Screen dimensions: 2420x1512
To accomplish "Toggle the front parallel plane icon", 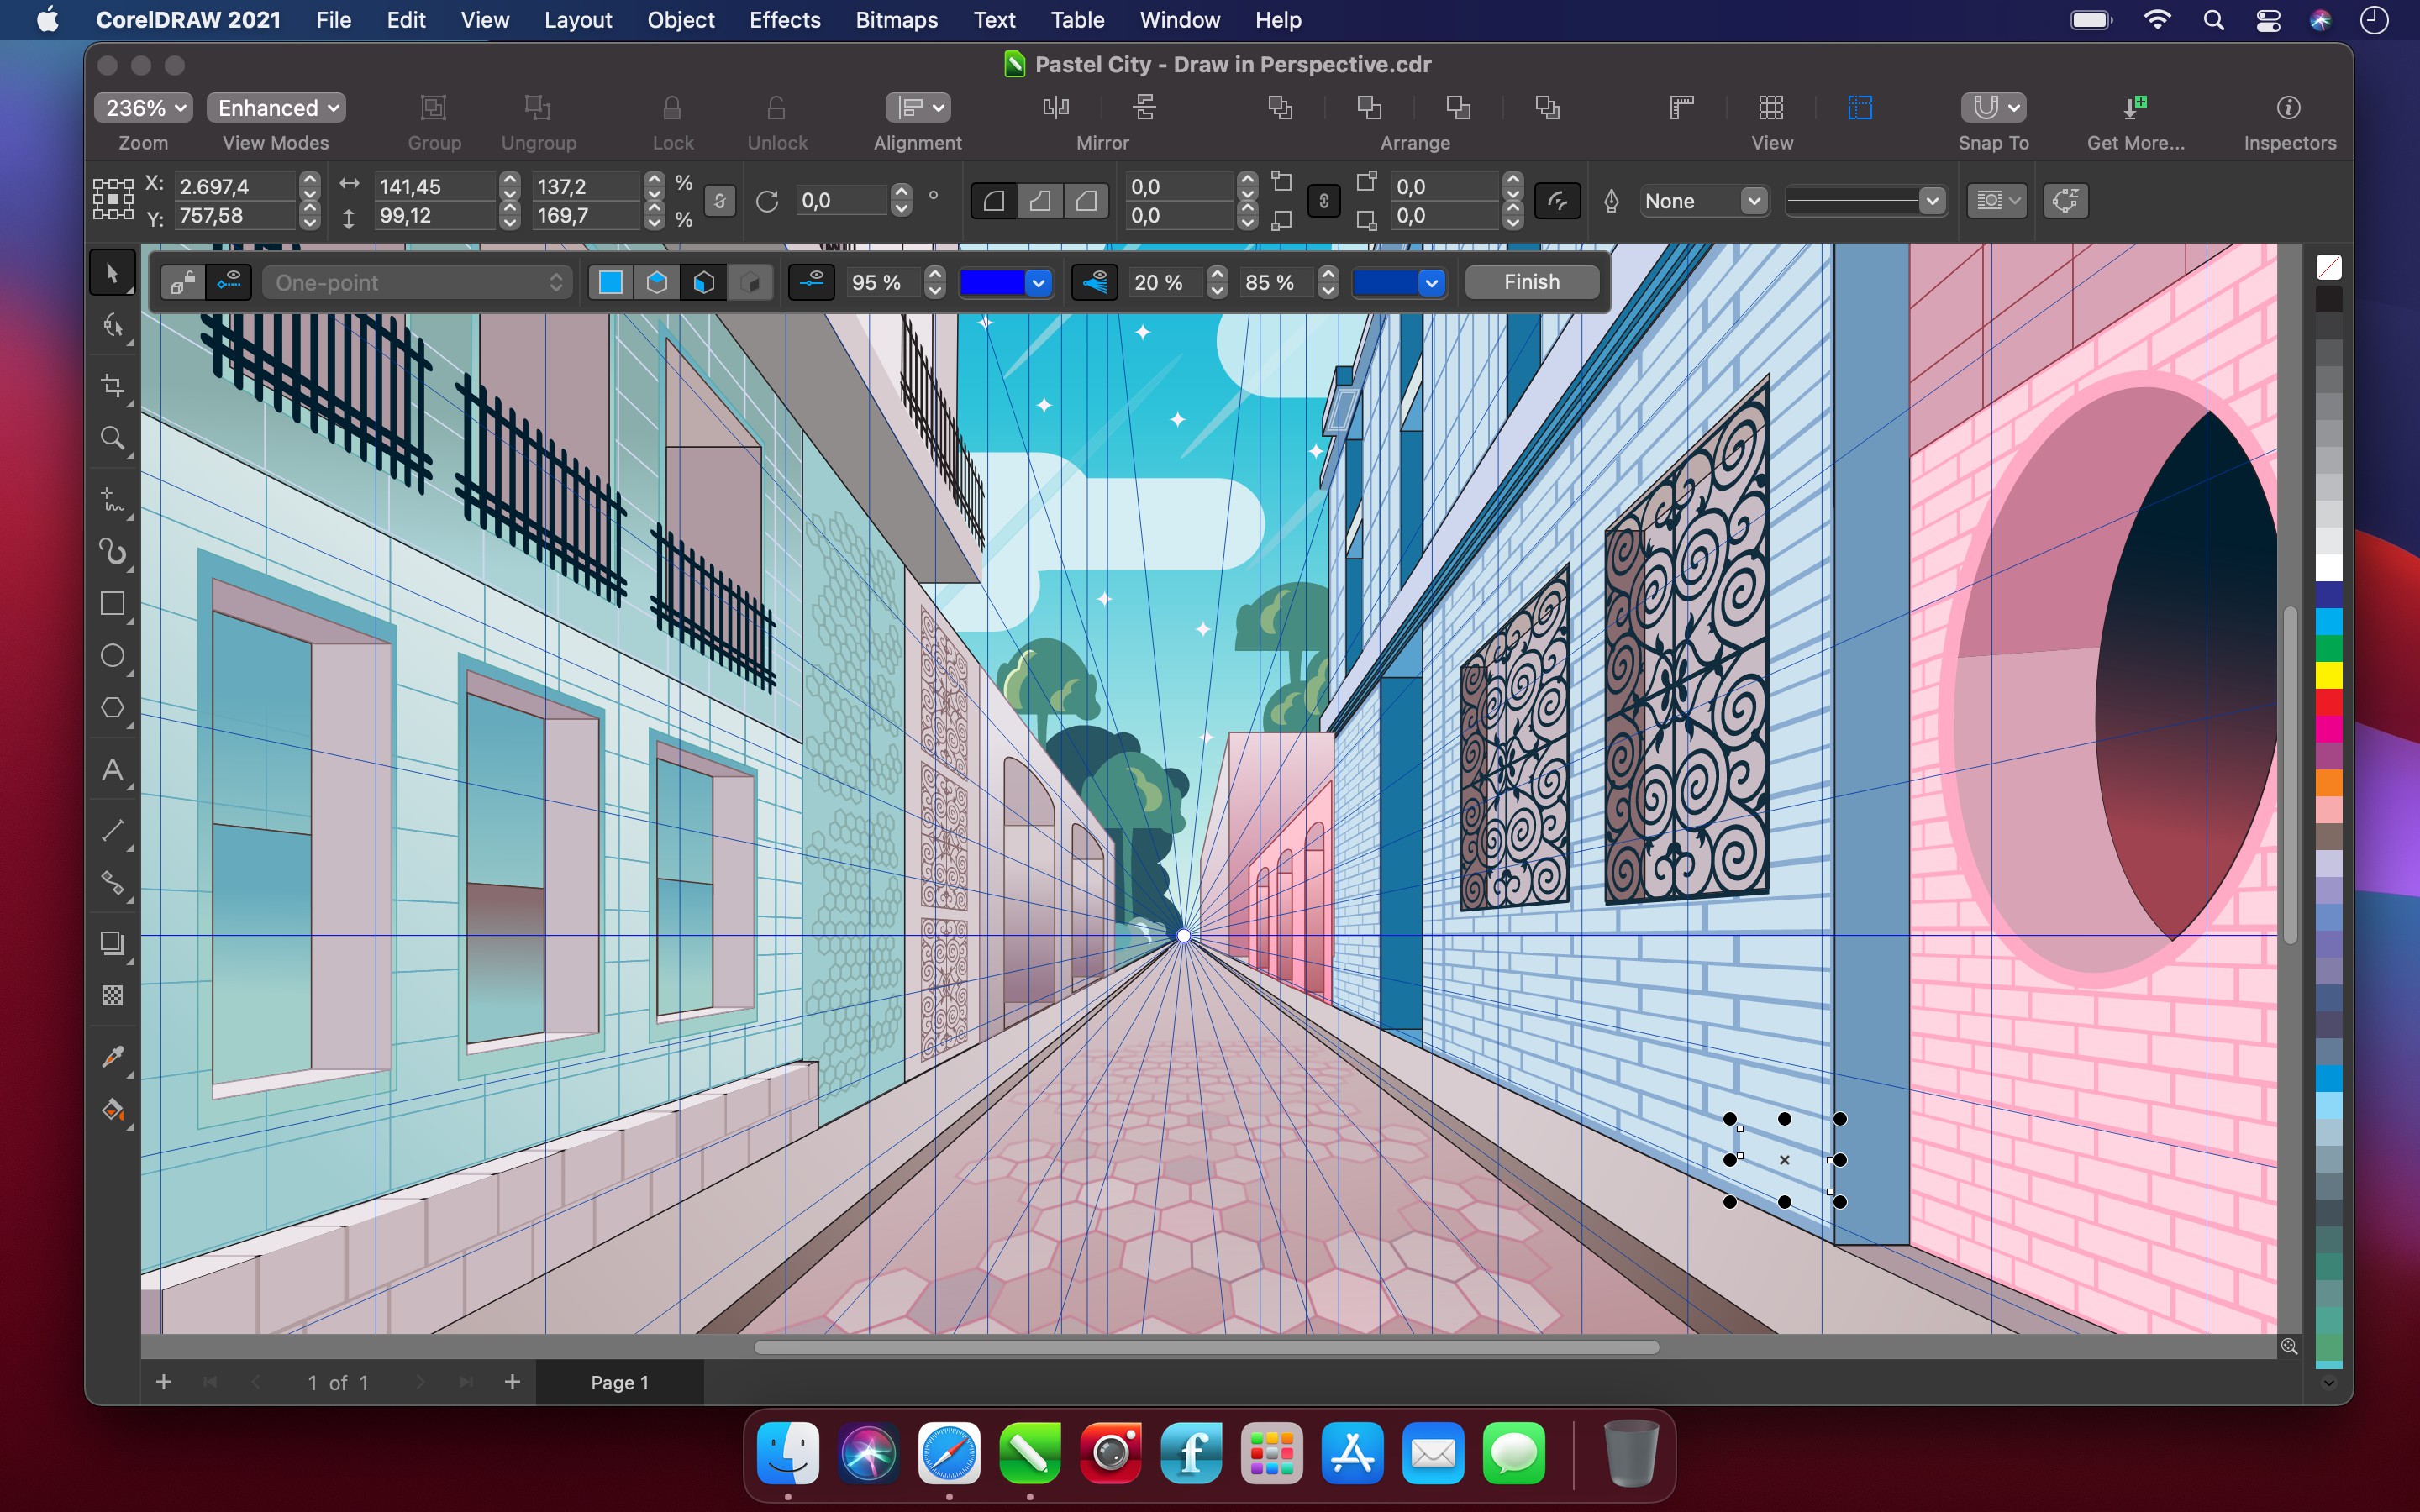I will (x=613, y=281).
